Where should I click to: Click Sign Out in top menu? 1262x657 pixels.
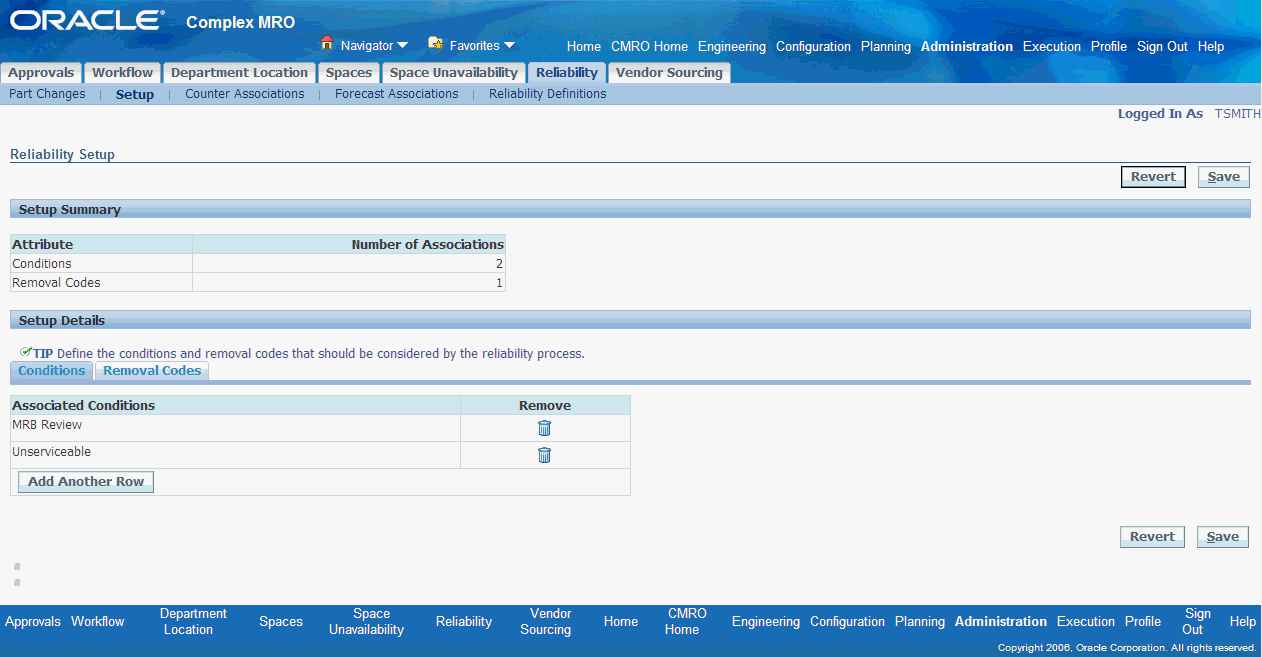coord(1162,47)
